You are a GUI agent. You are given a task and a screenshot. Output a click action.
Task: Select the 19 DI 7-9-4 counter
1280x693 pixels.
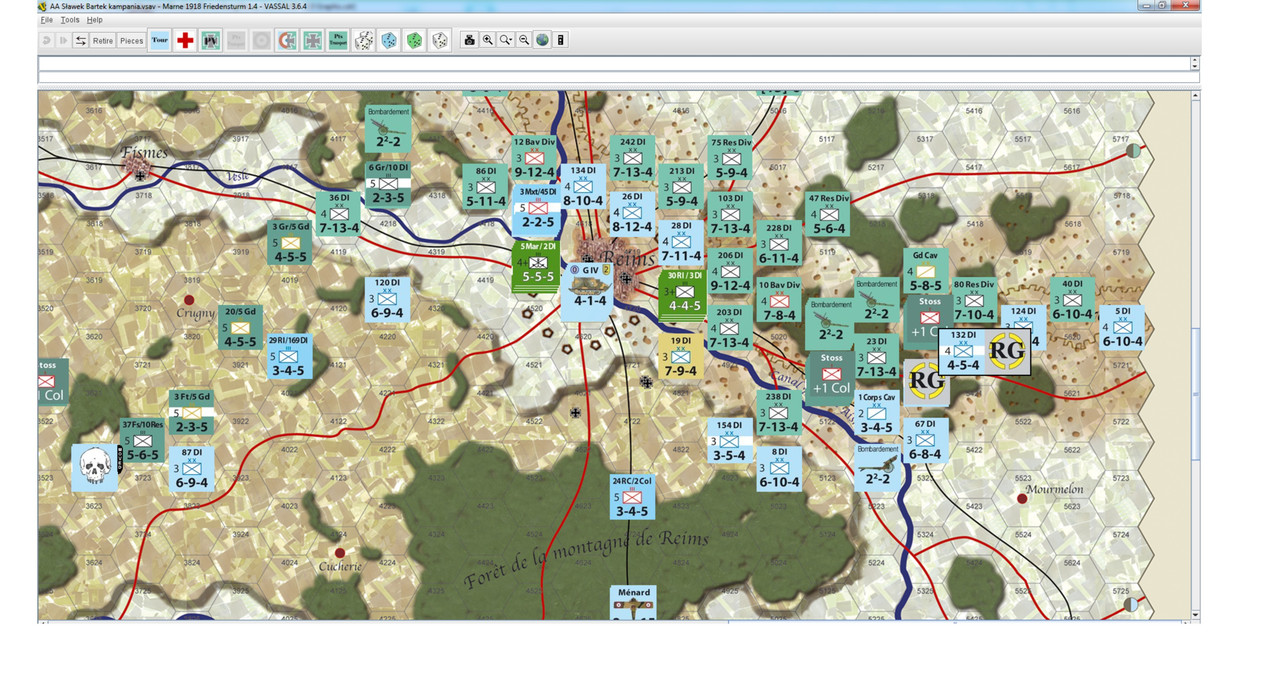[681, 357]
